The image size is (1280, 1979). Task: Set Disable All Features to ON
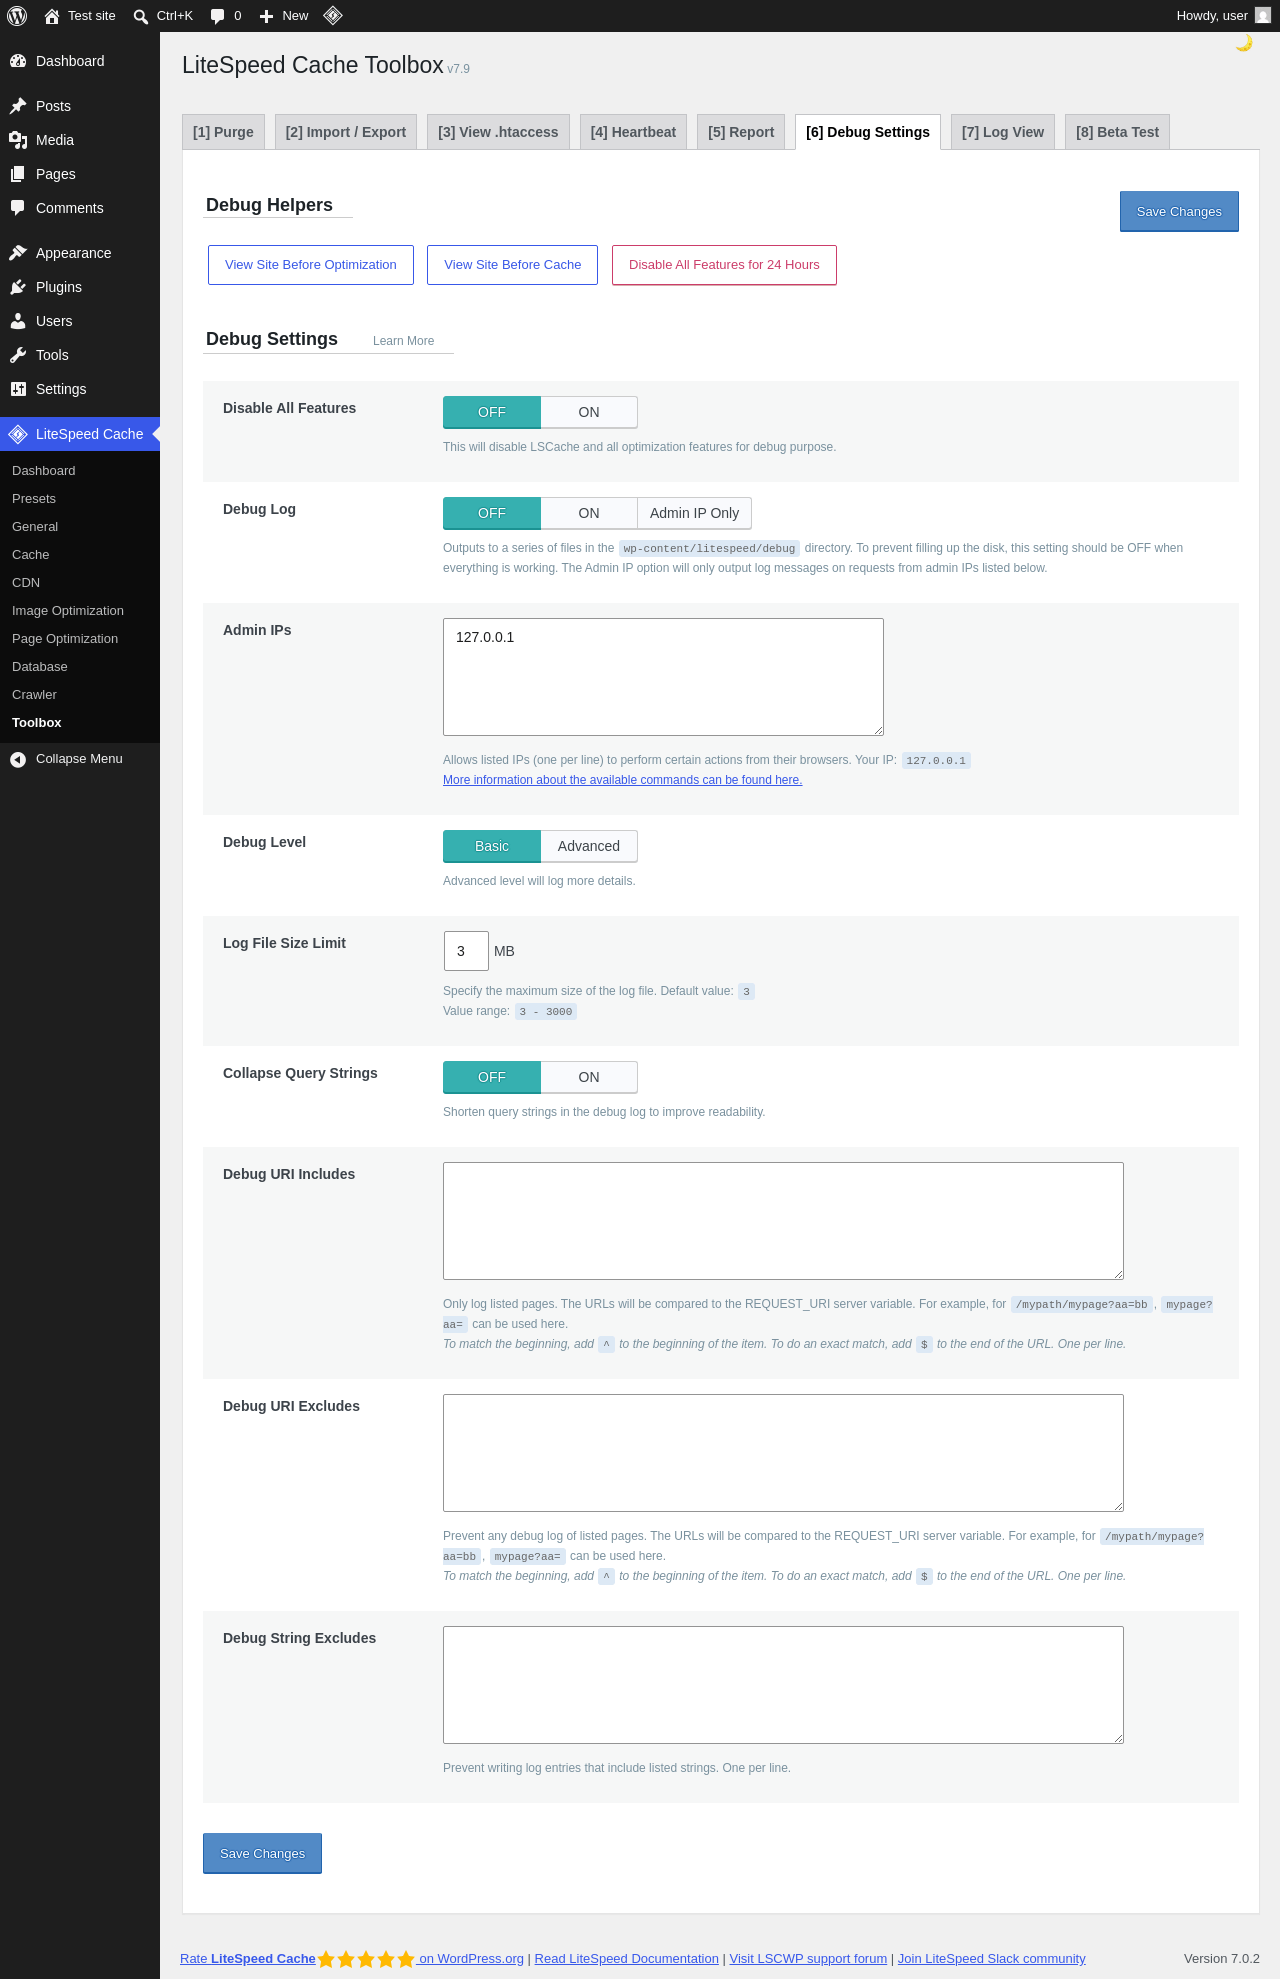click(589, 412)
